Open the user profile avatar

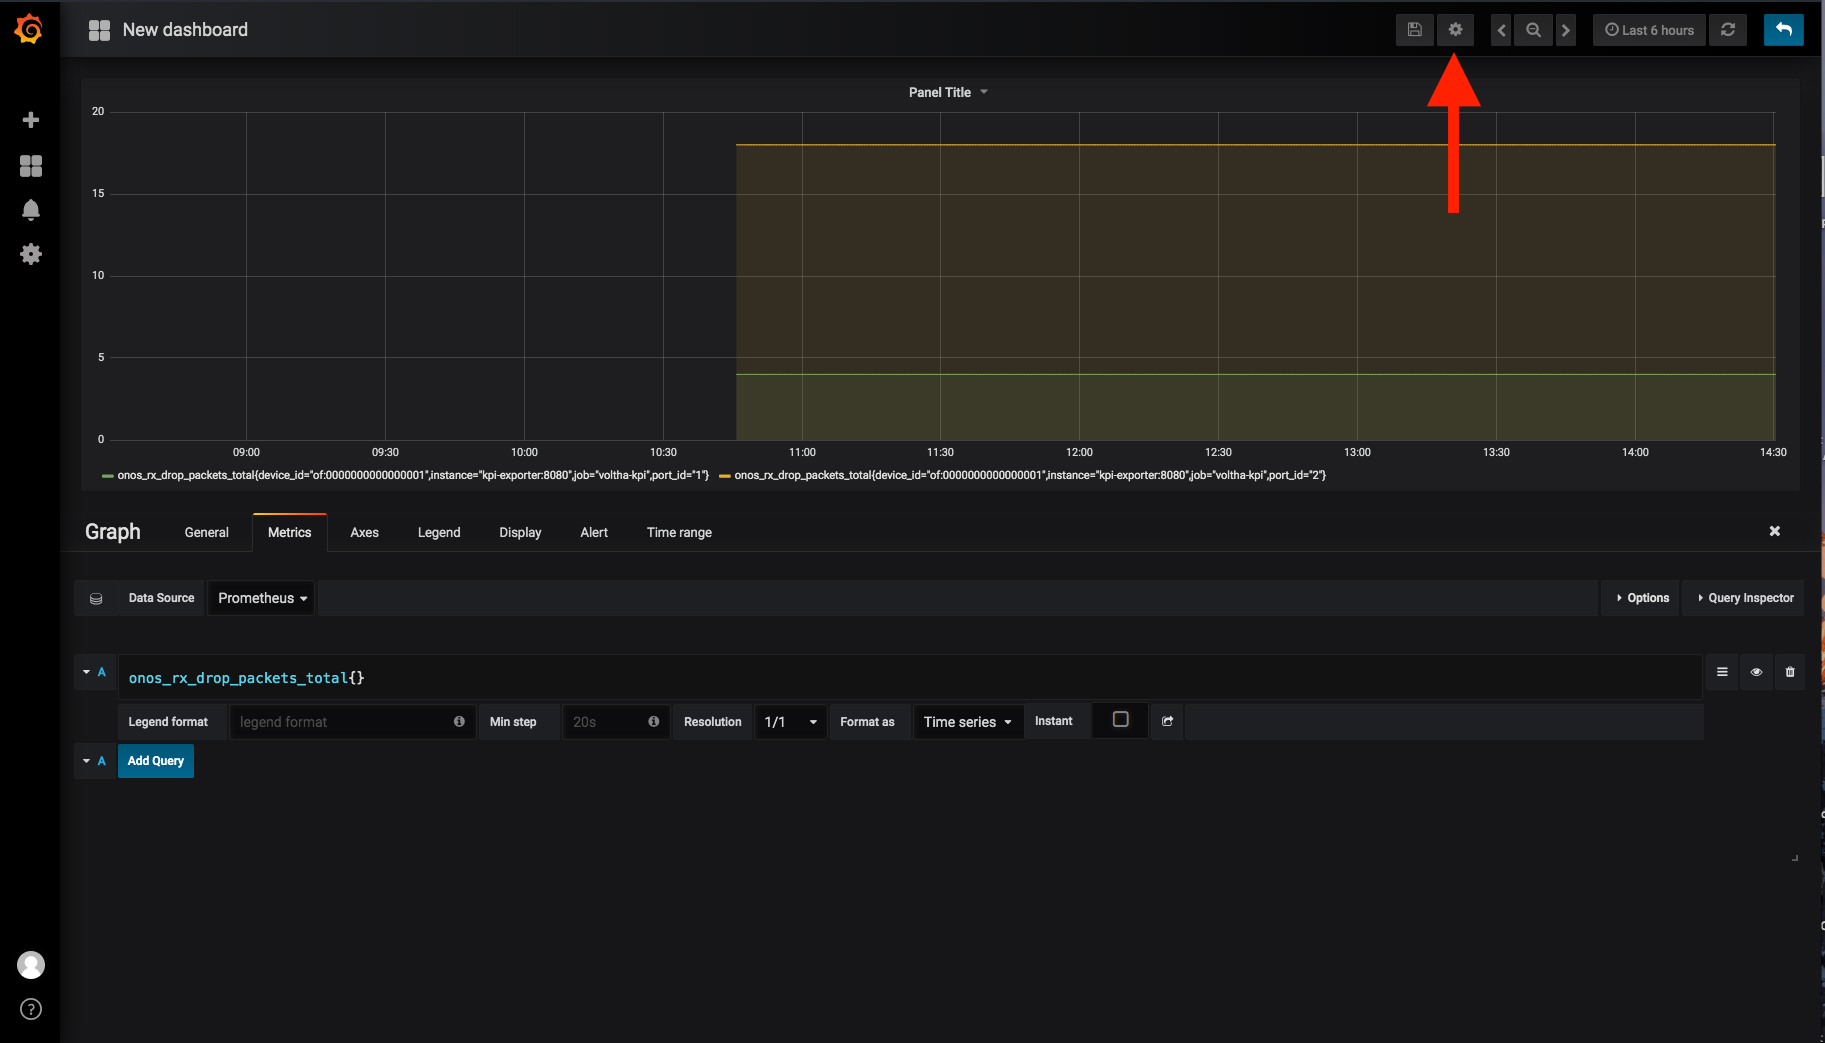point(31,965)
